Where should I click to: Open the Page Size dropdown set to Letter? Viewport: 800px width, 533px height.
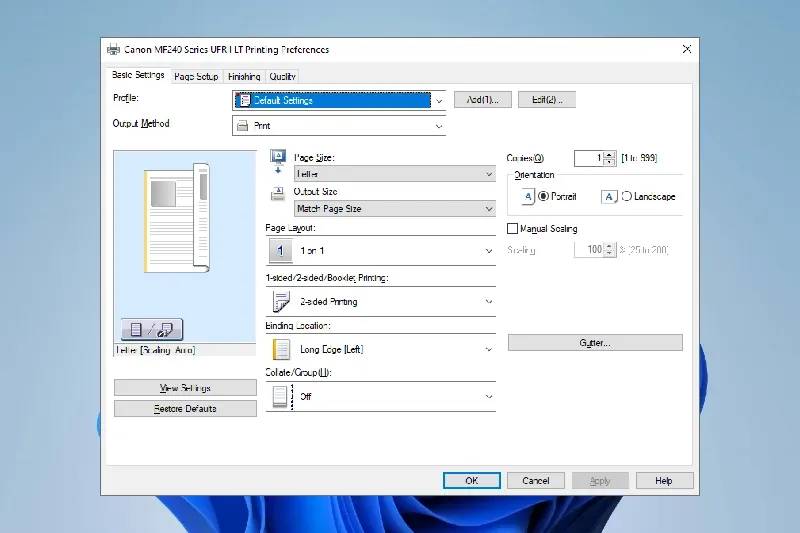click(395, 174)
